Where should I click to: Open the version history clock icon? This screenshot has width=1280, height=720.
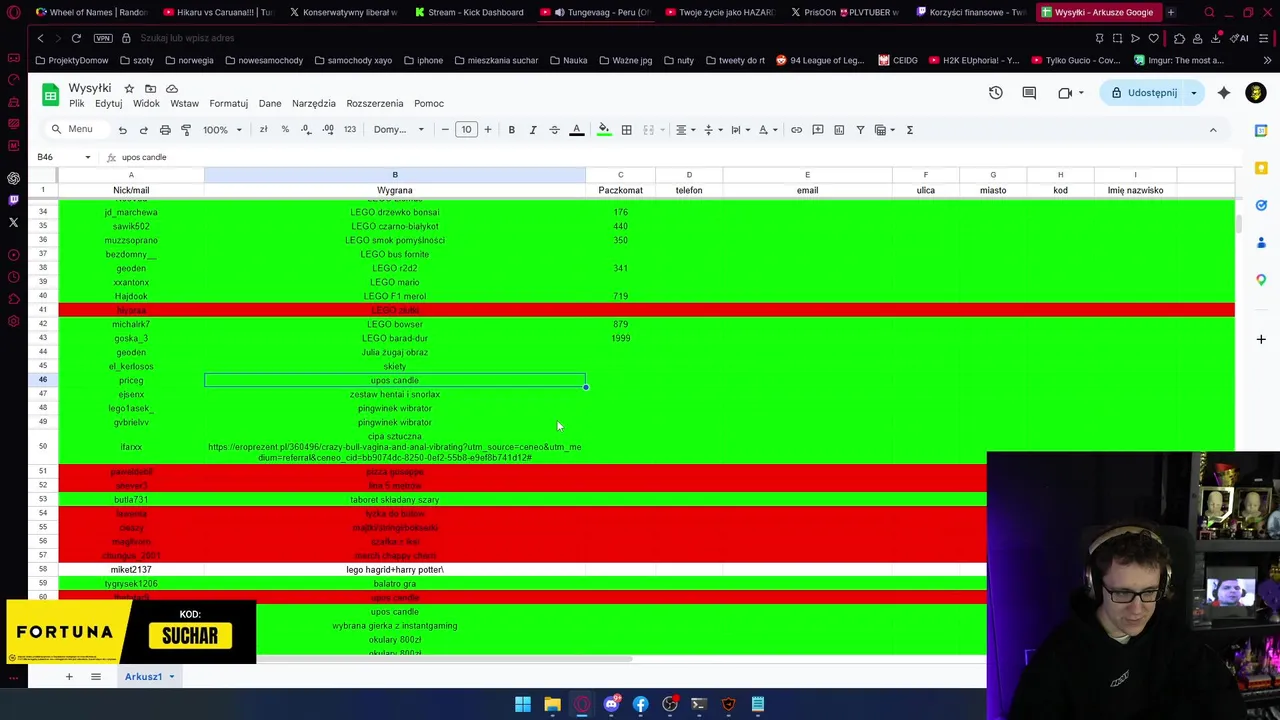pos(996,93)
